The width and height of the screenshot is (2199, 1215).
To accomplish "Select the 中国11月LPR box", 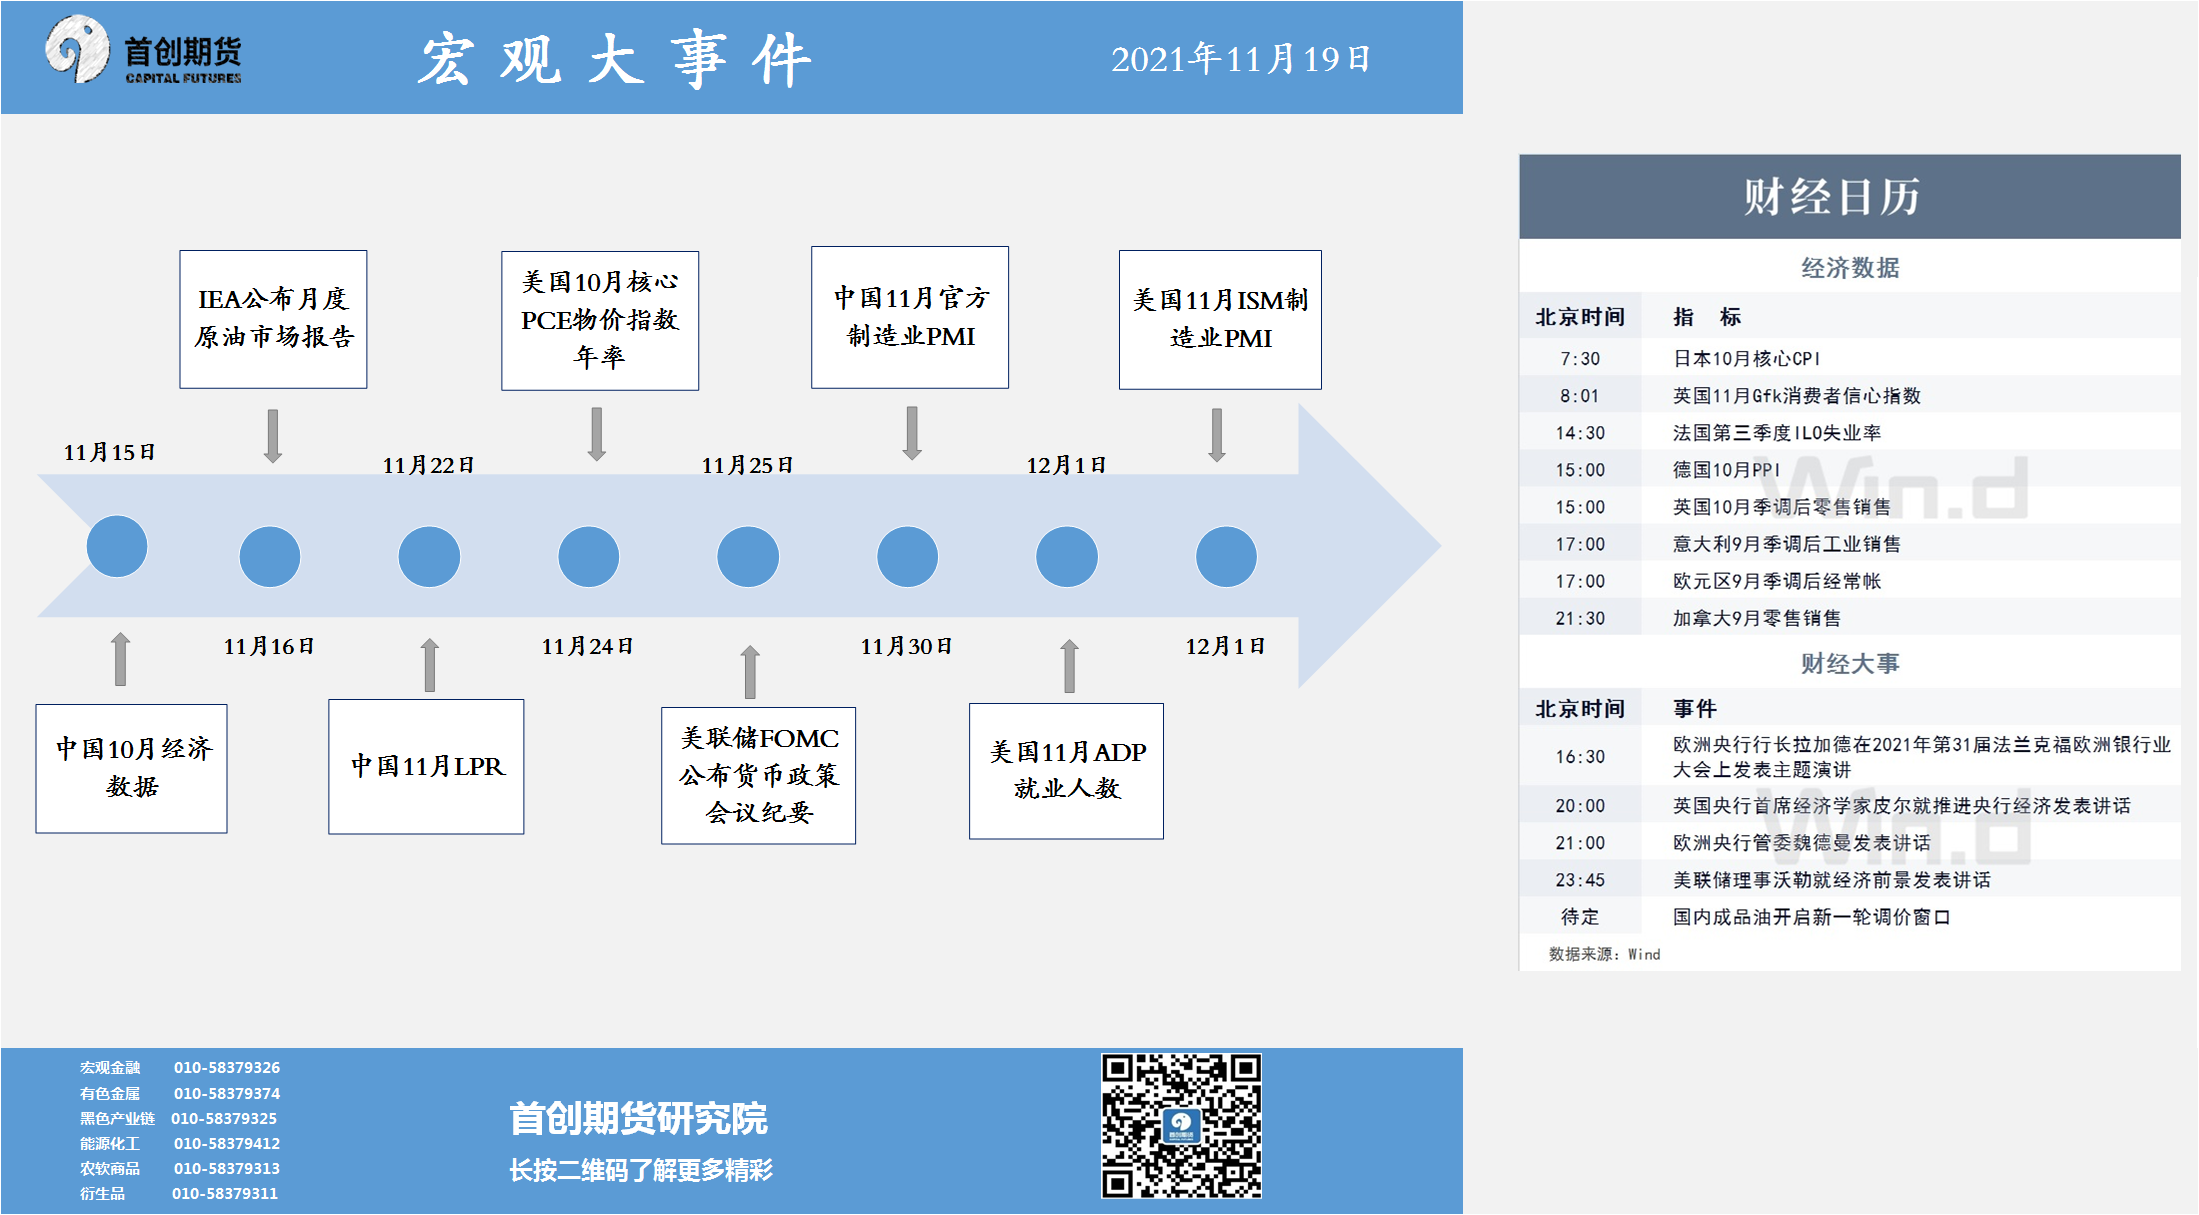I will click(427, 766).
